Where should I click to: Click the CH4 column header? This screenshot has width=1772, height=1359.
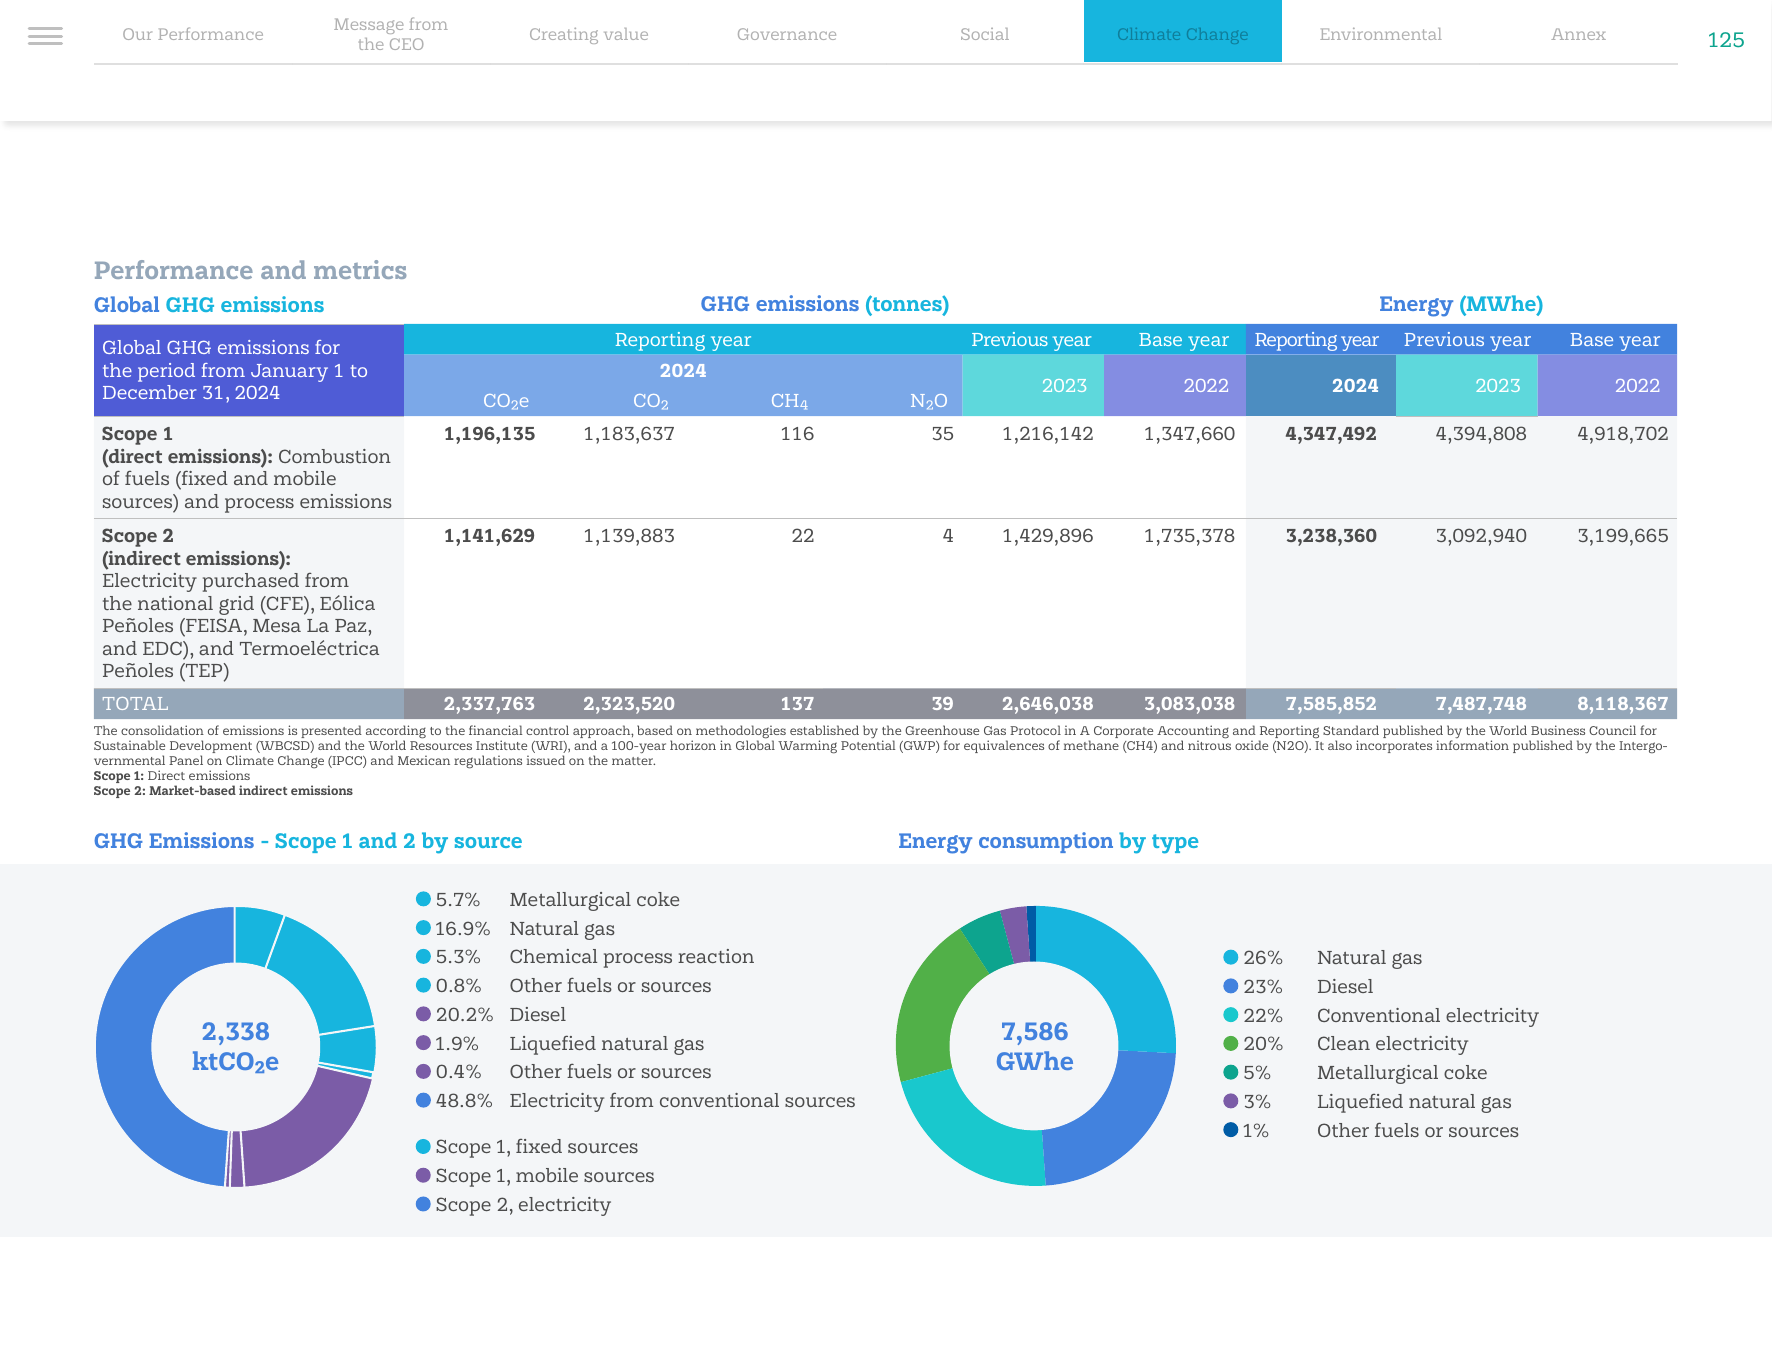pyautogui.click(x=789, y=401)
